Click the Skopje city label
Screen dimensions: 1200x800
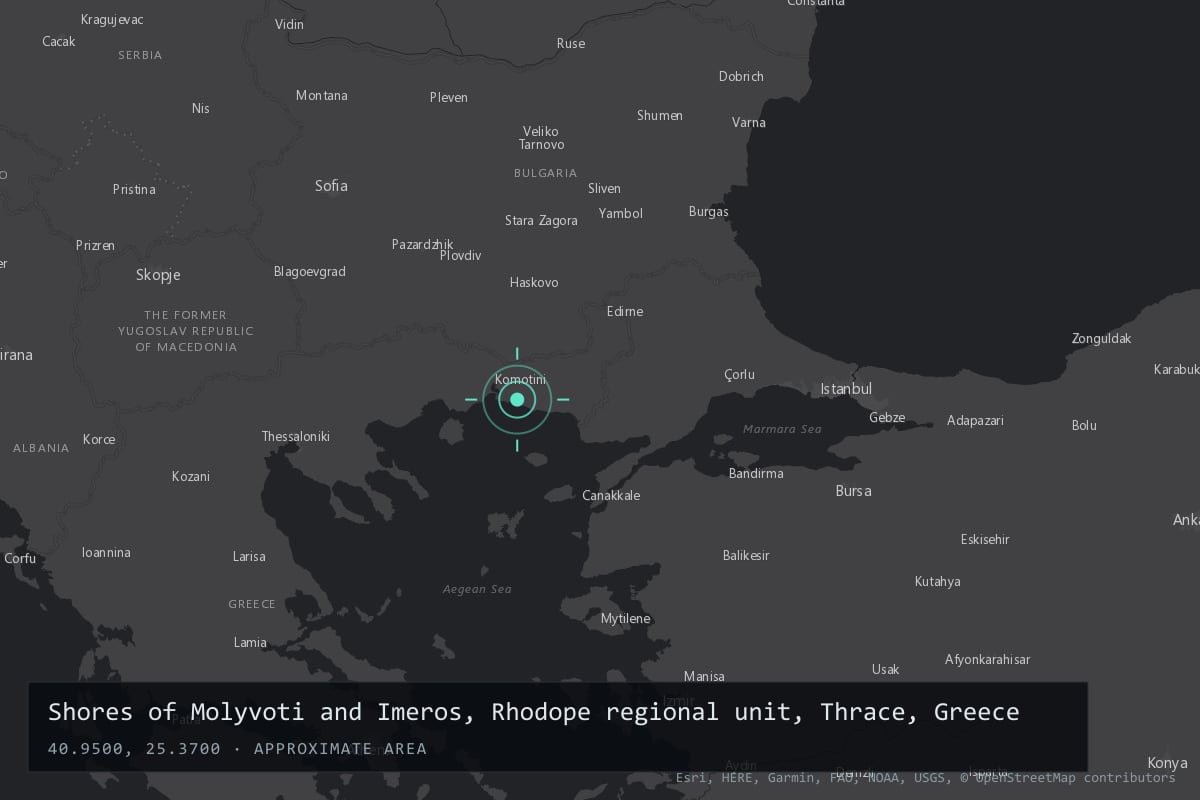pyautogui.click(x=158, y=275)
